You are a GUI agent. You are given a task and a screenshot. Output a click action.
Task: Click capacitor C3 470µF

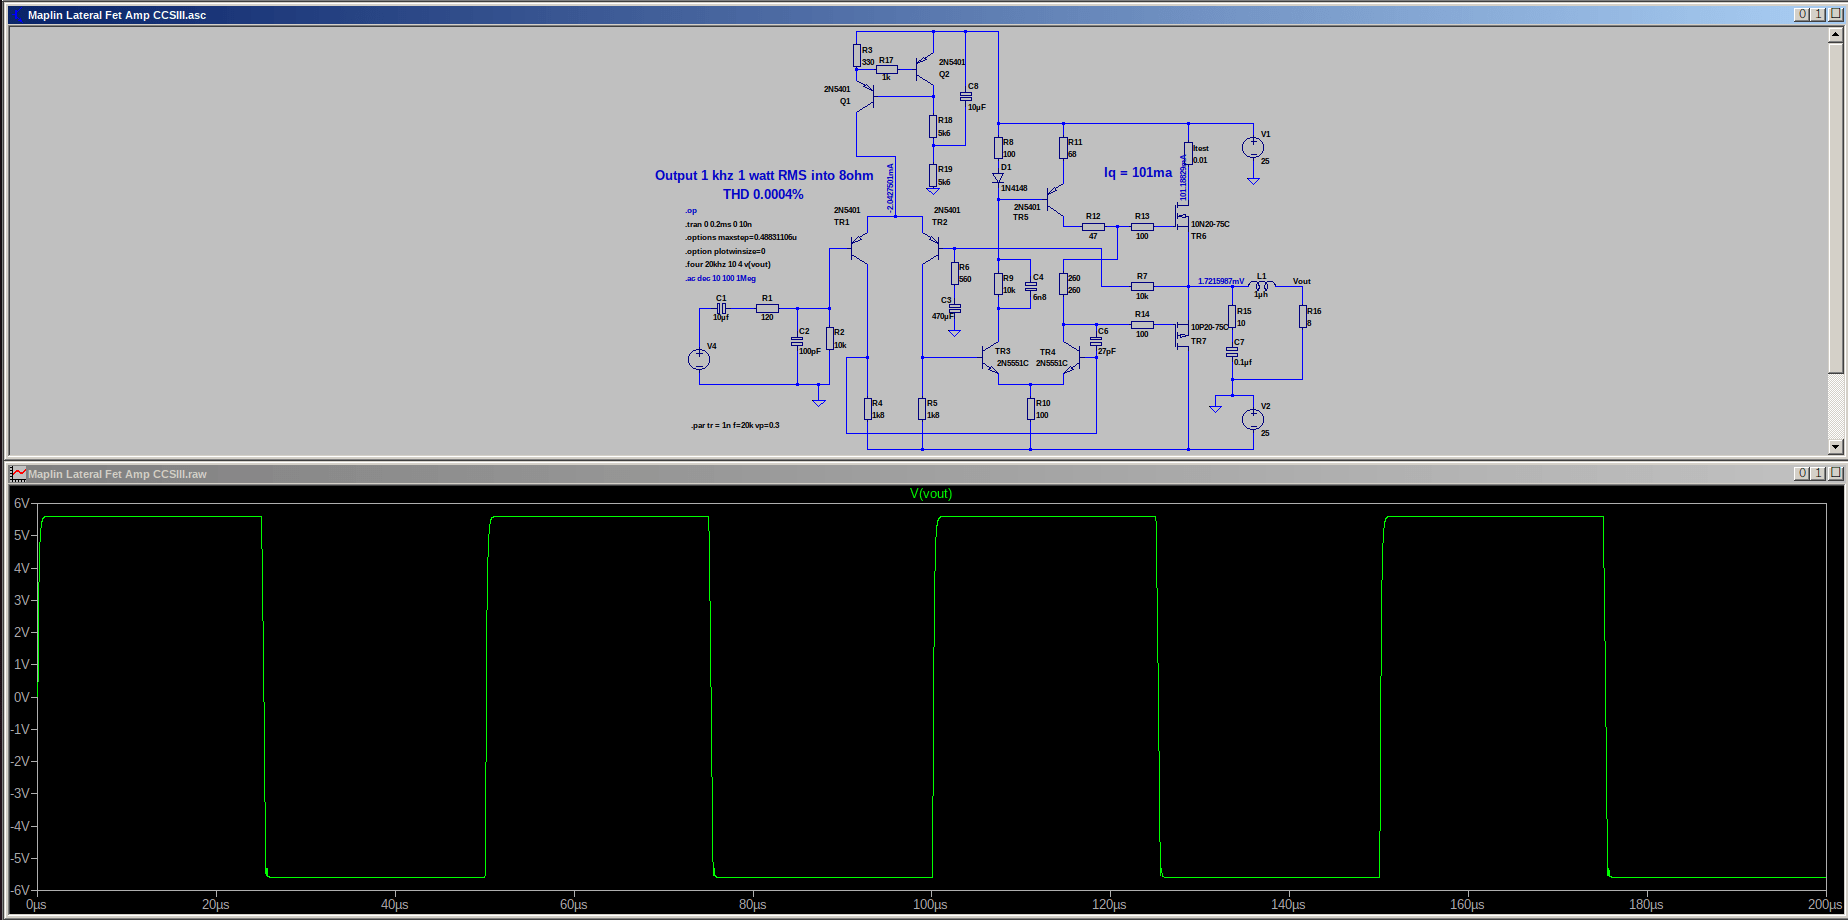[954, 308]
